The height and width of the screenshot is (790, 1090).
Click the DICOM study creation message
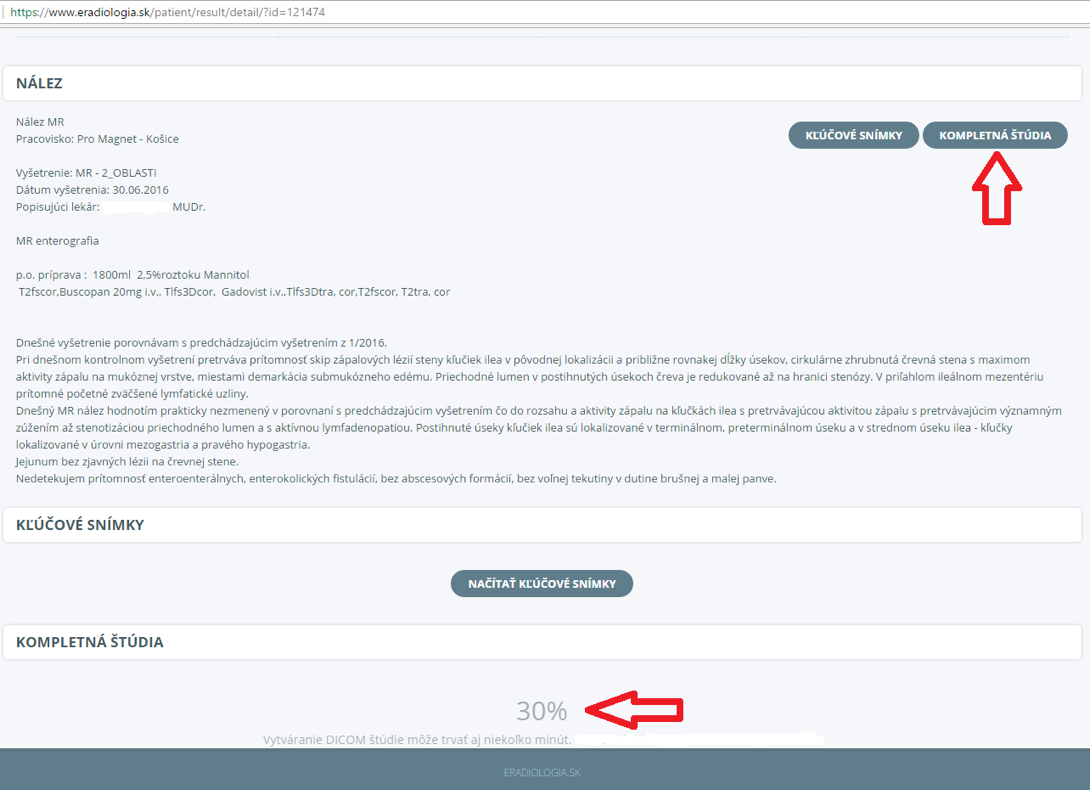coord(417,740)
